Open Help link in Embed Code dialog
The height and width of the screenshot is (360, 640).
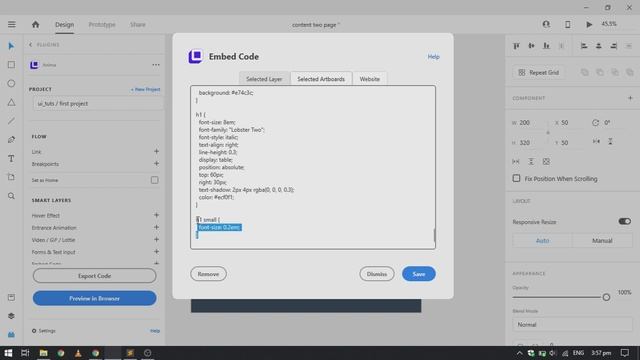click(x=433, y=57)
